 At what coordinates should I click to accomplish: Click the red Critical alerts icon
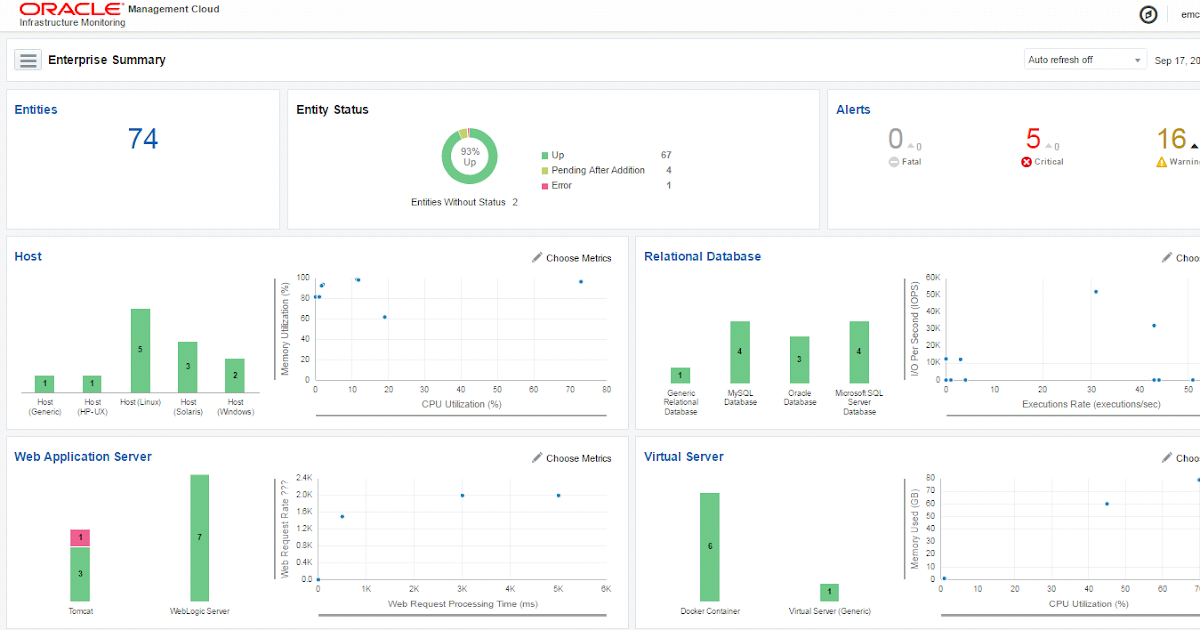coord(1027,161)
